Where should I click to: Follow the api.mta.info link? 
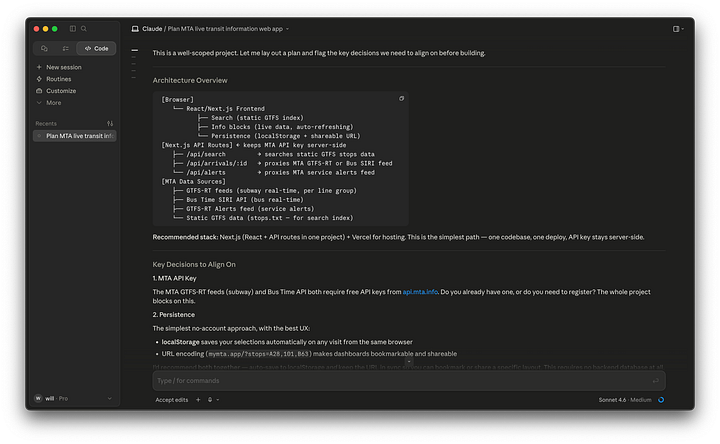tap(420, 292)
